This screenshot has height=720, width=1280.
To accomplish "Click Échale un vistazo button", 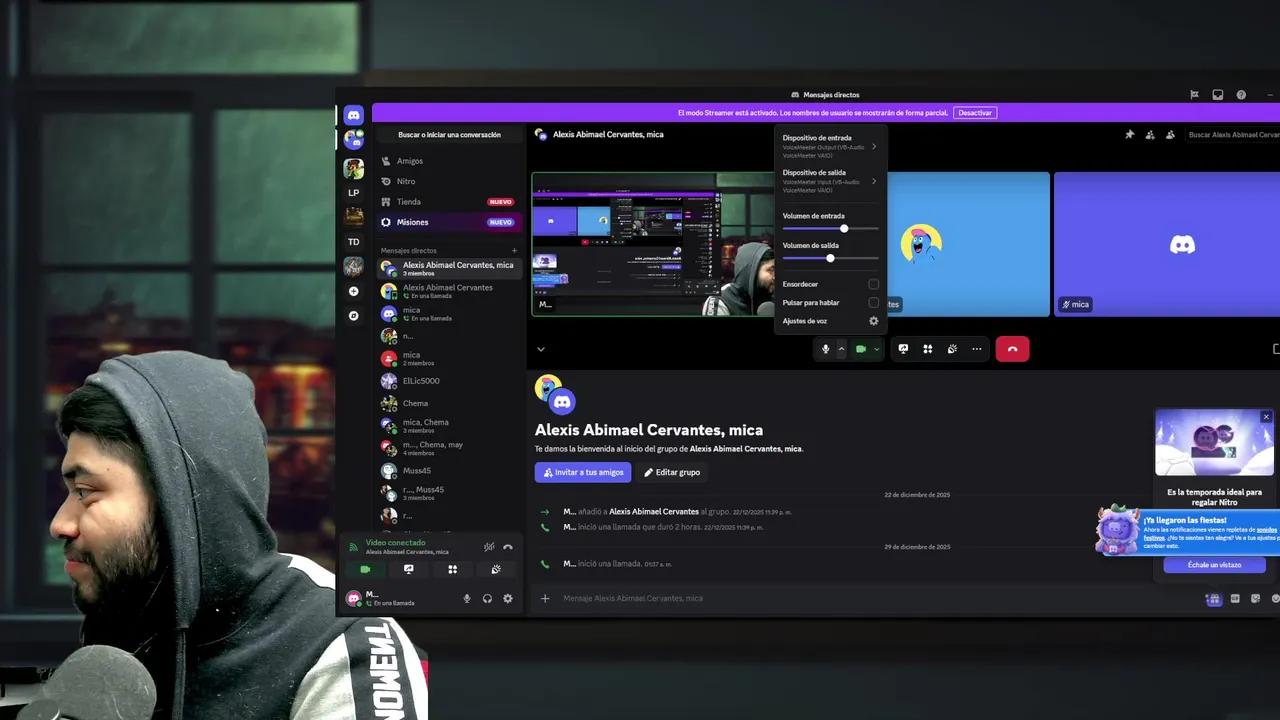I will 1214,565.
